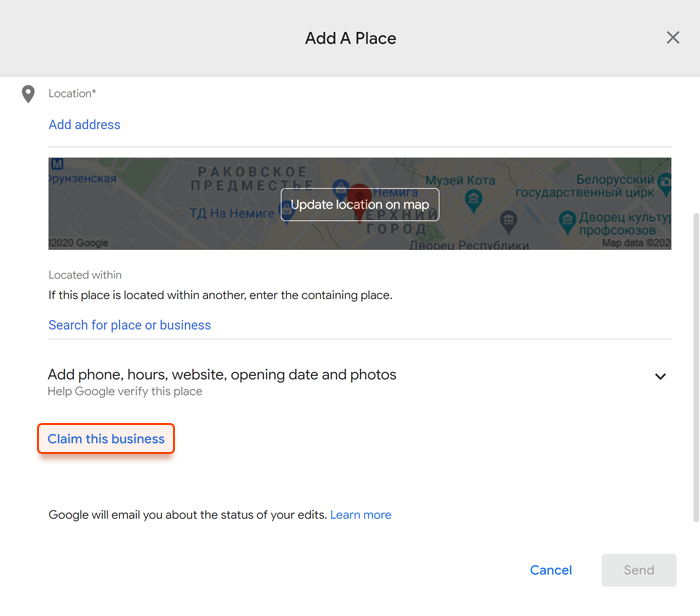Click the Немига blue metro station pin
Screen dimensions: 700x616
coord(341,189)
